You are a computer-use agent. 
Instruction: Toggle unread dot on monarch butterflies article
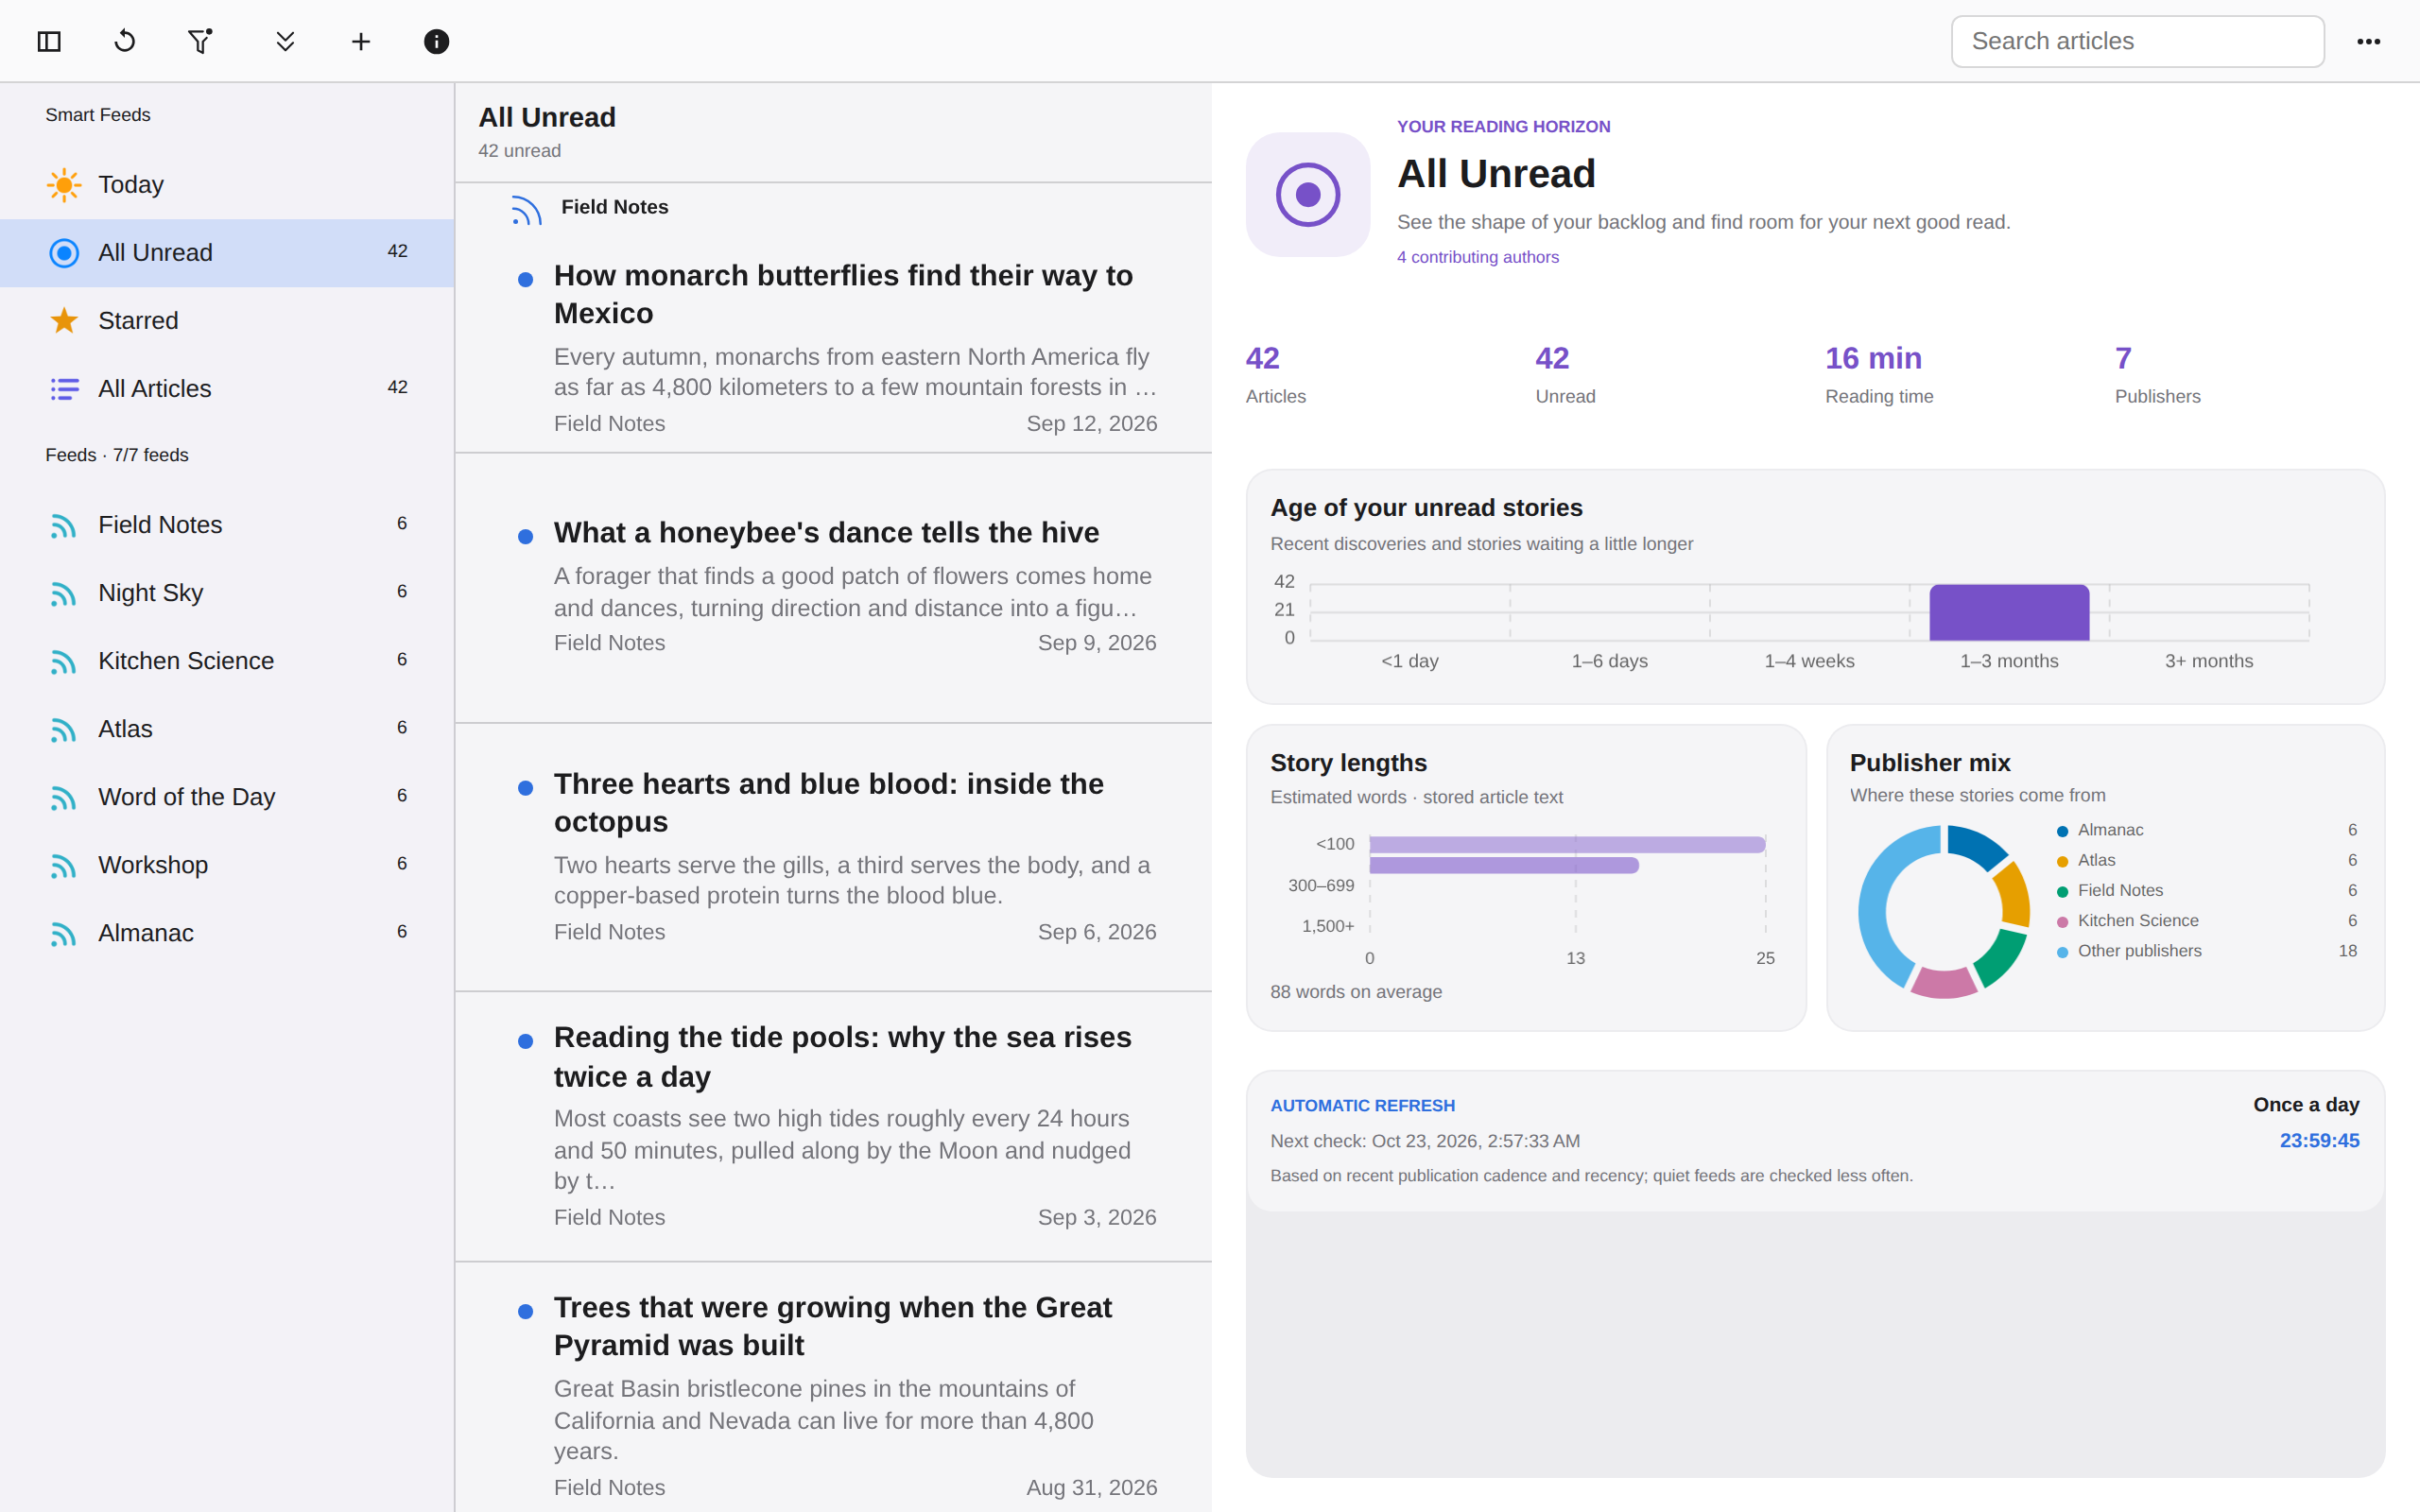525,280
